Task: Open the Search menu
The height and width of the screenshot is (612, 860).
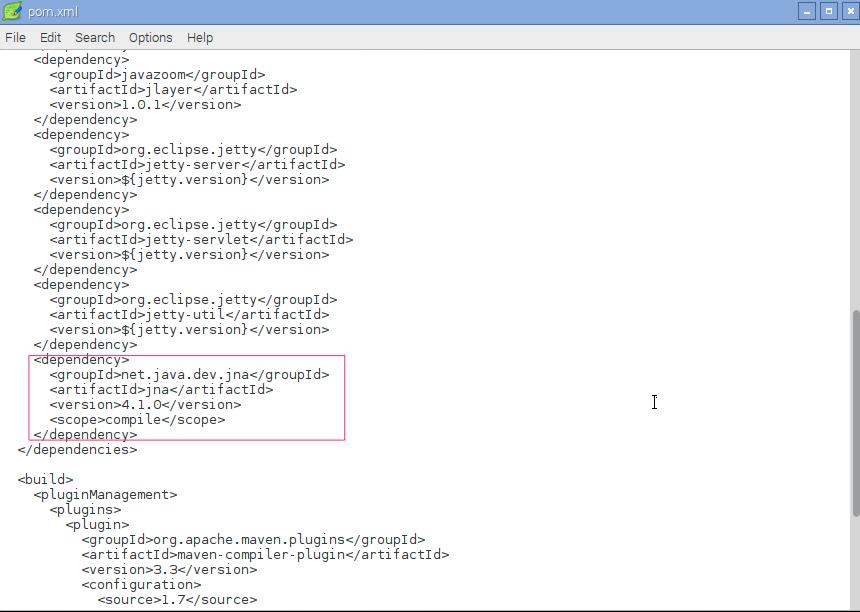Action: (x=95, y=38)
